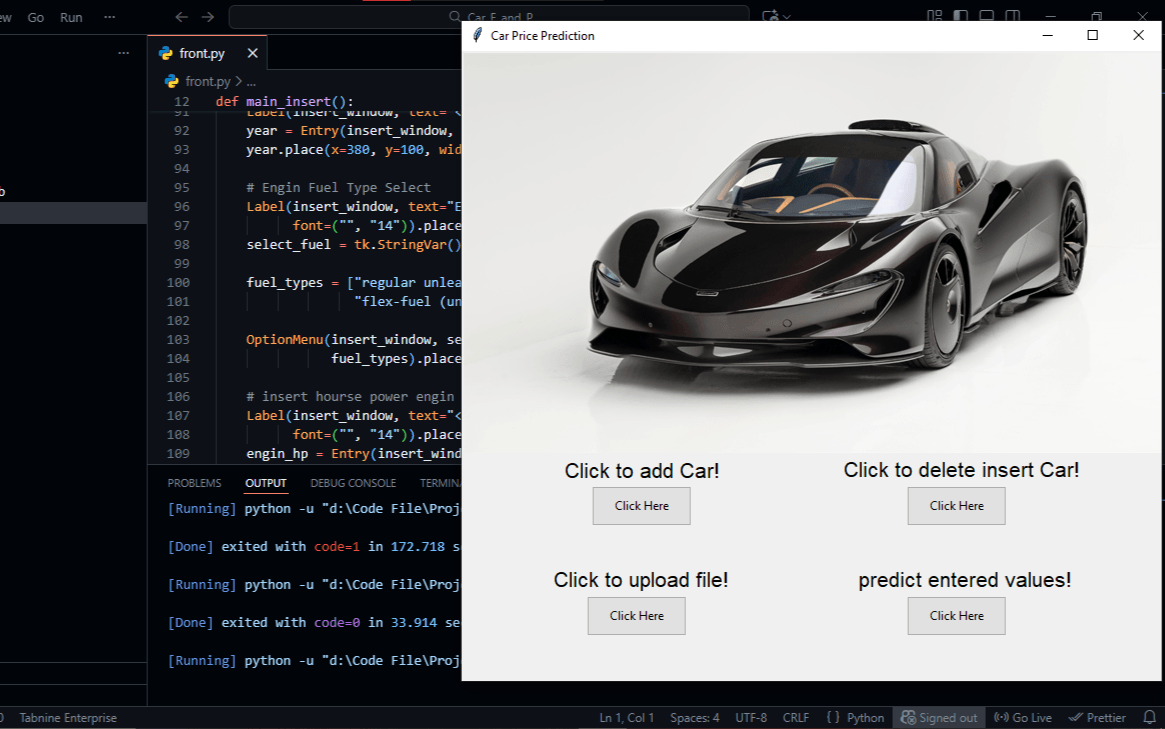Switch to the PROBLEMS panel tab

[195, 483]
